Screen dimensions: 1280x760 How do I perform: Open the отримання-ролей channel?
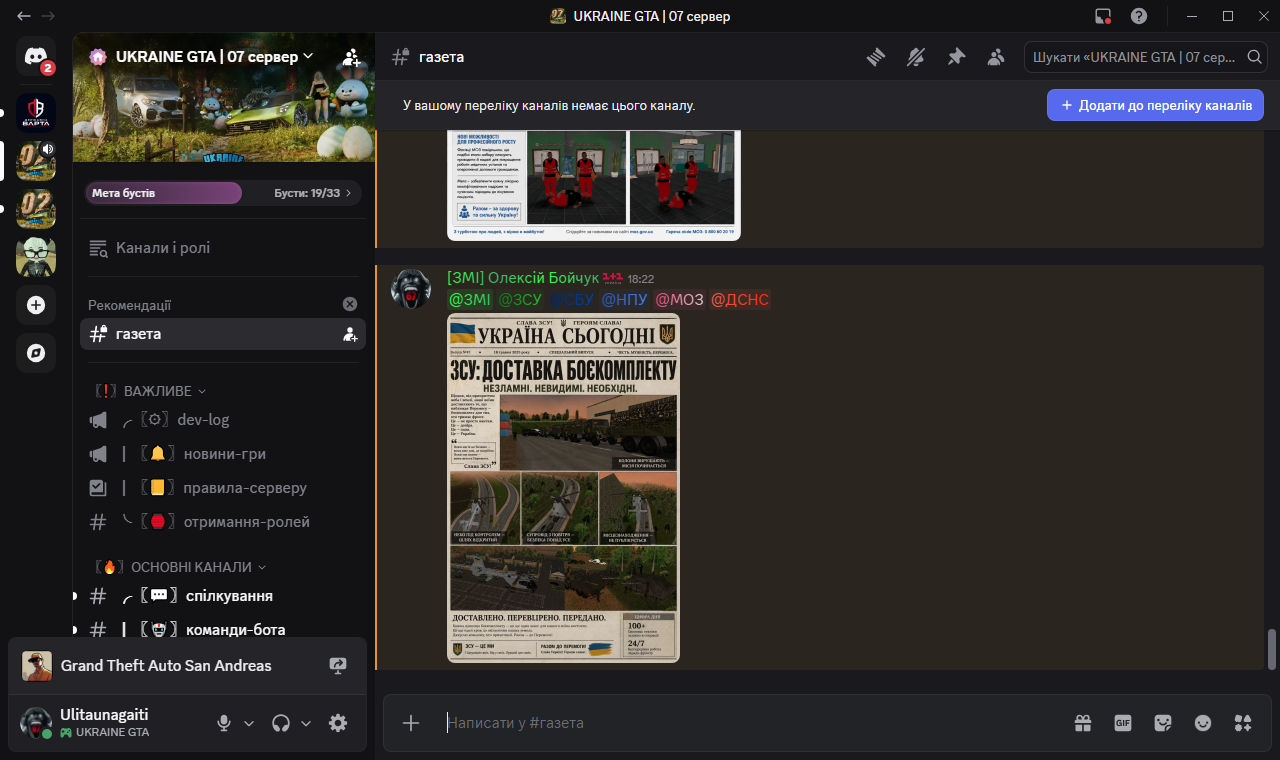[x=222, y=522]
